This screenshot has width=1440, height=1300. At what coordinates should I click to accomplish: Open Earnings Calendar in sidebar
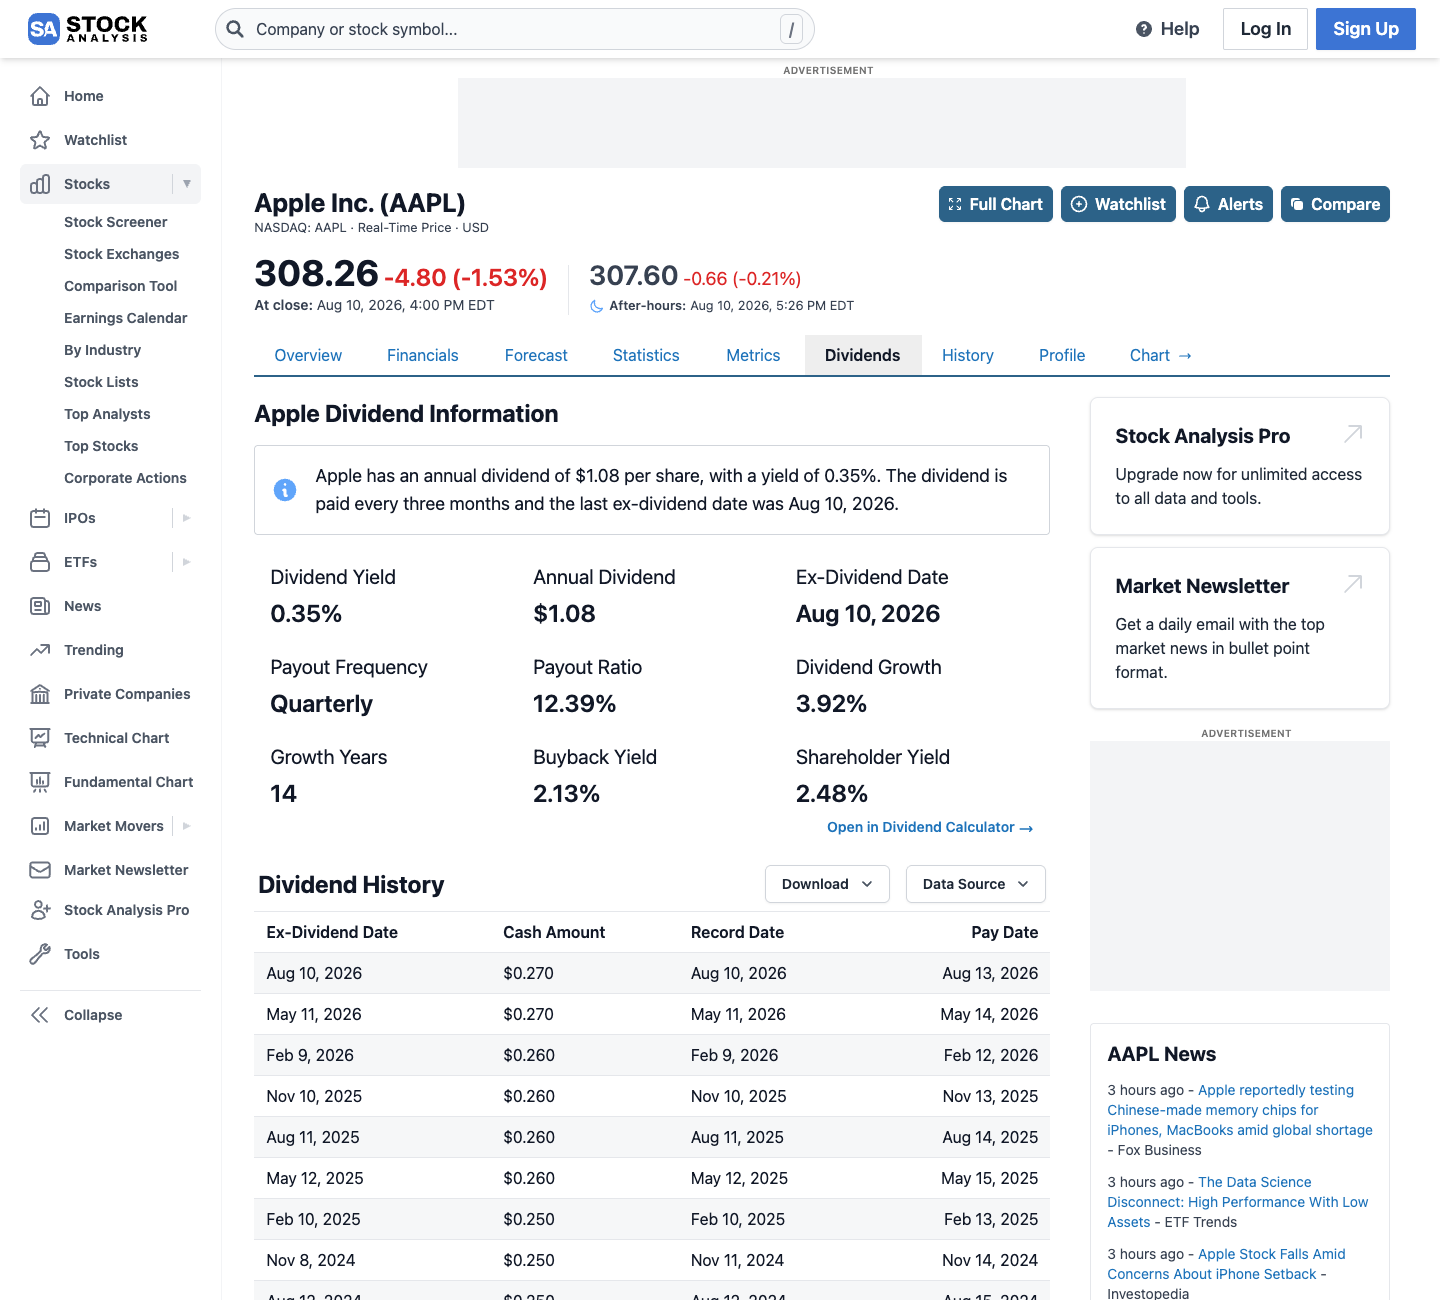(x=126, y=318)
